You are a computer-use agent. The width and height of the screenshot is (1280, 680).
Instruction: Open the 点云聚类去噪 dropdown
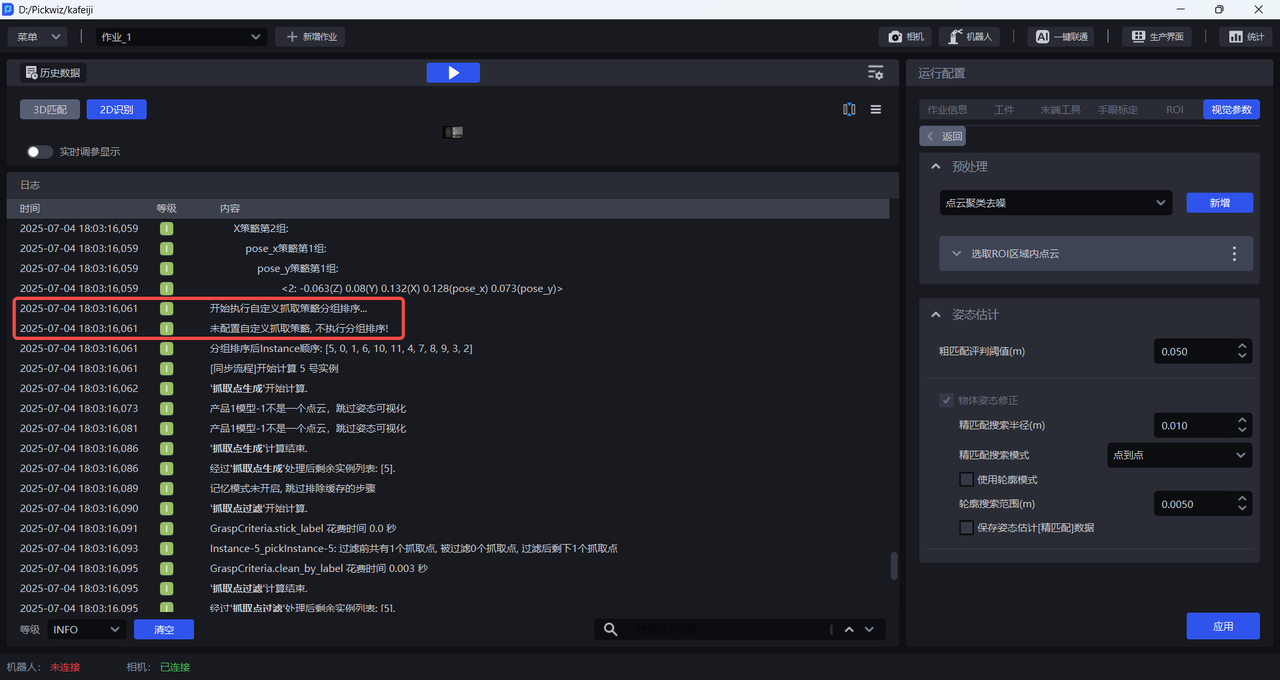point(1055,203)
